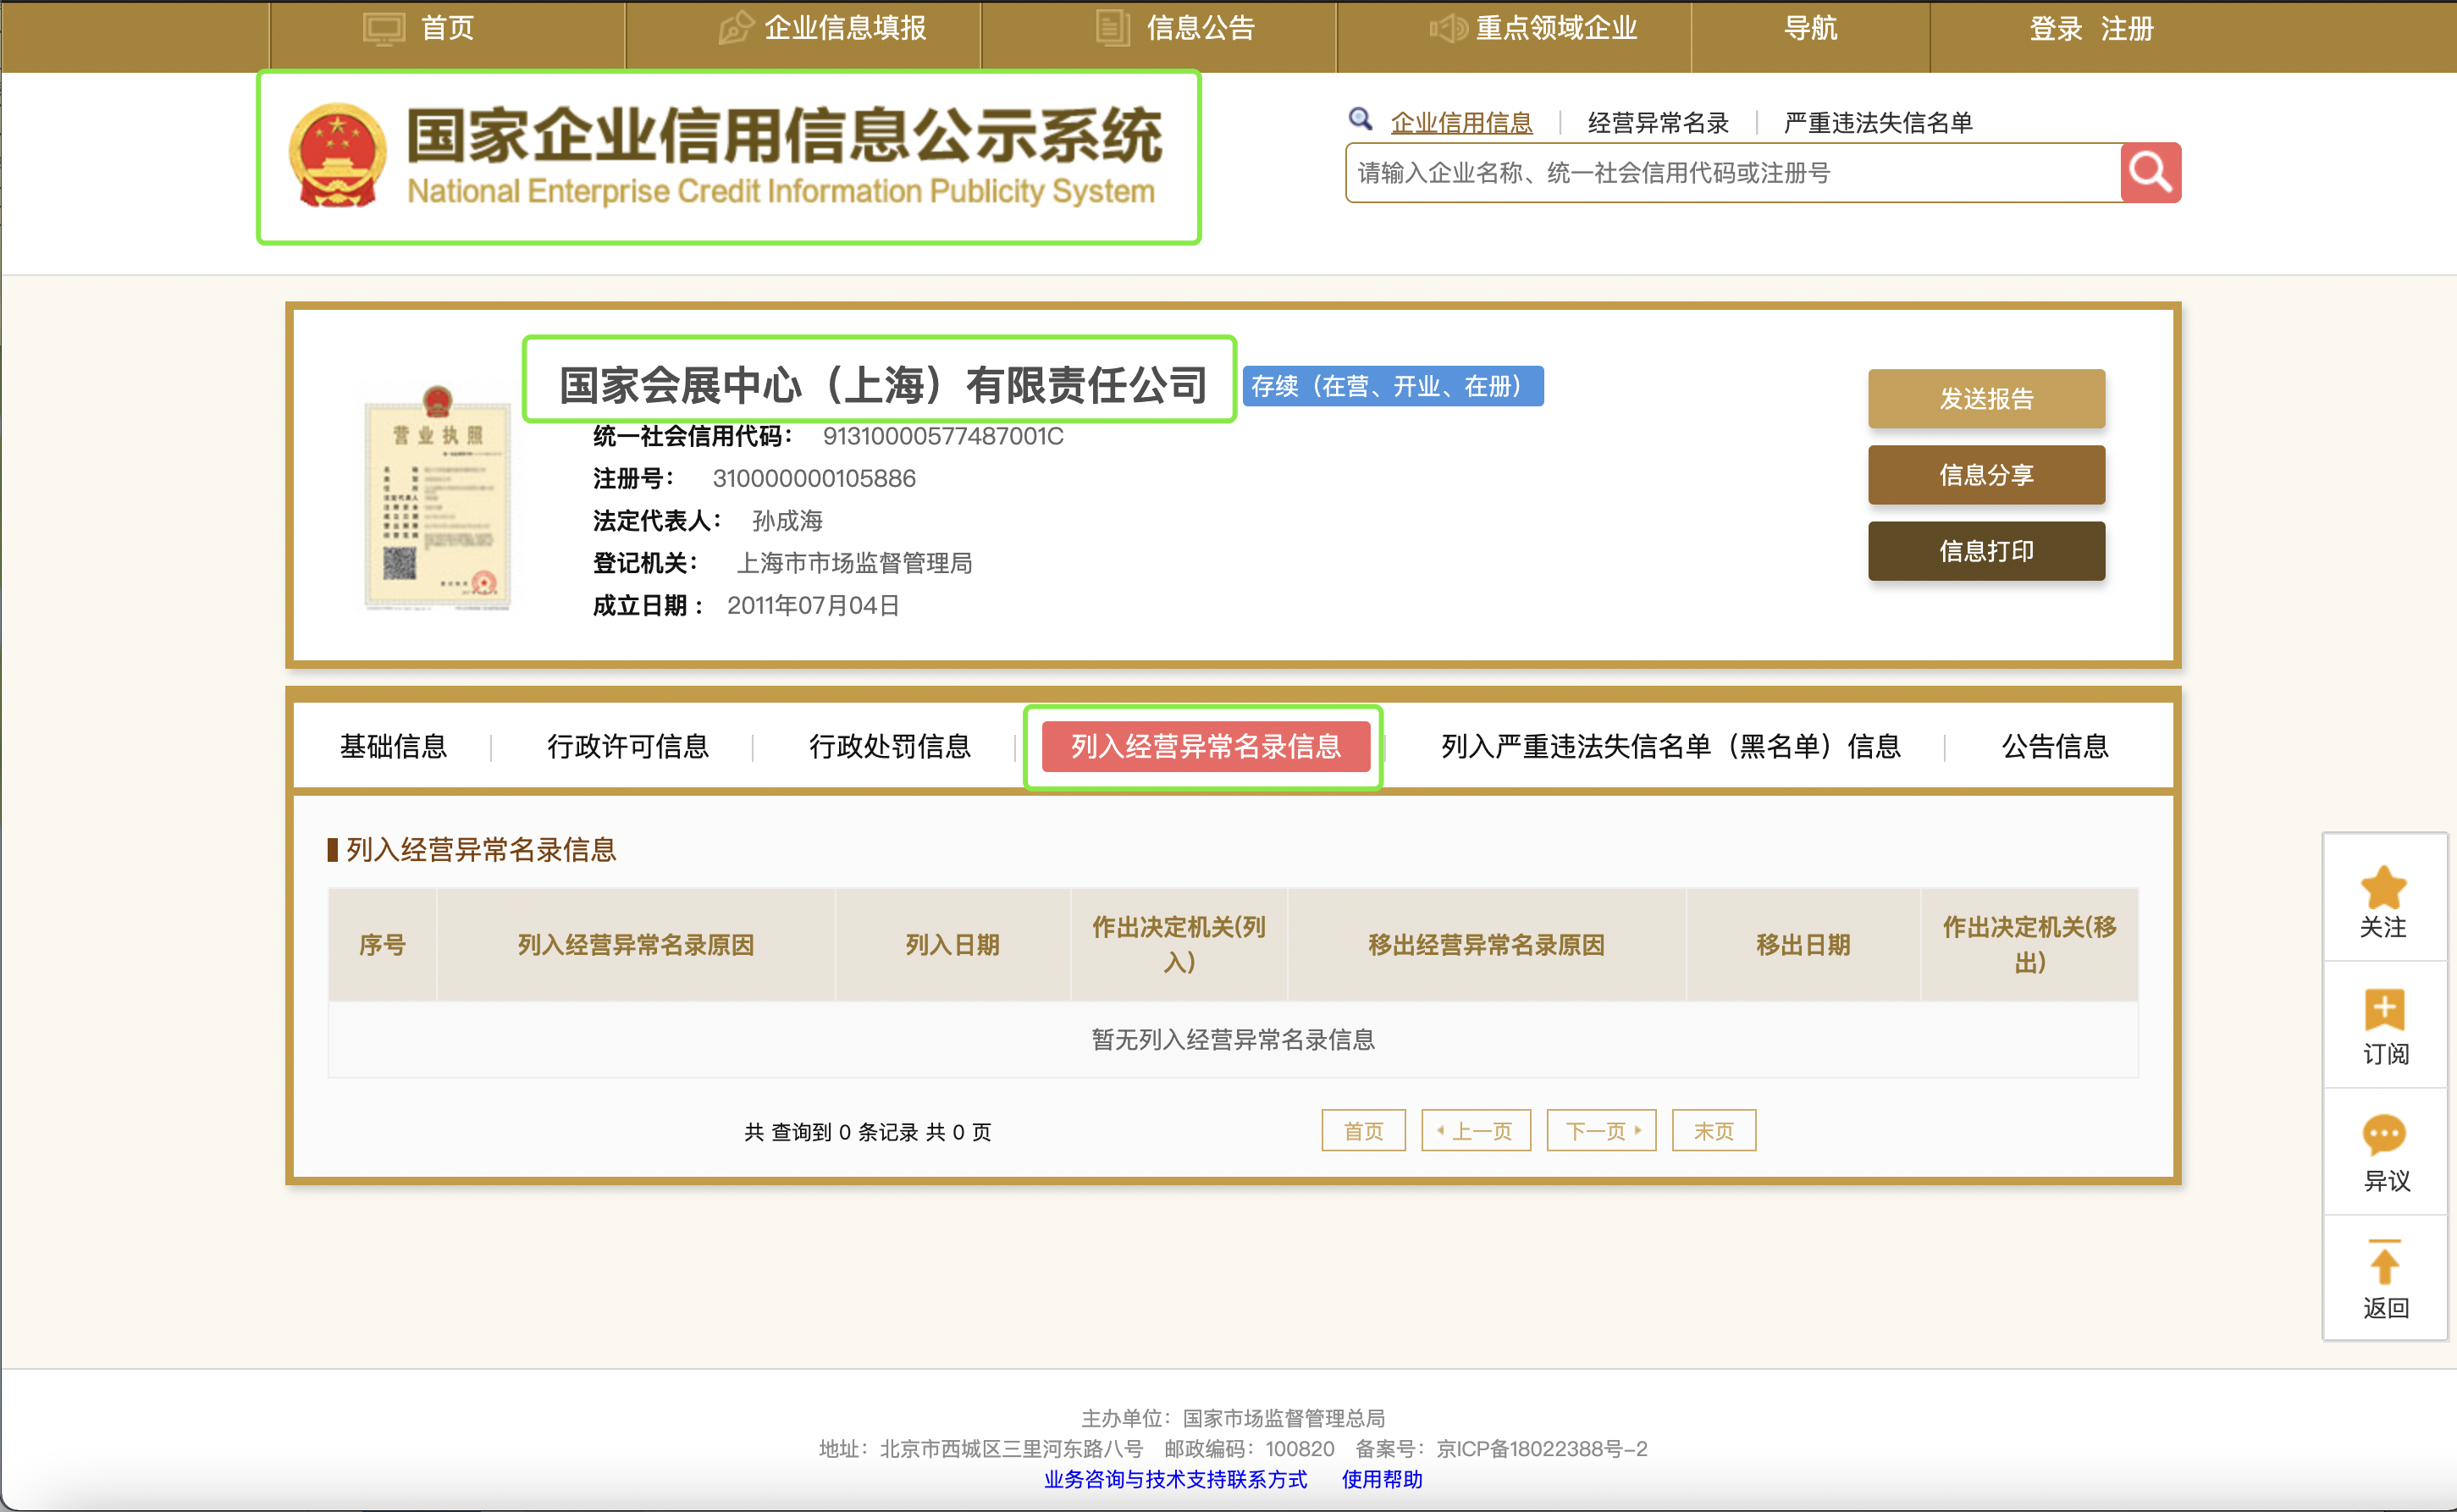Click the 注册 link
This screenshot has height=1512, width=2457.
click(x=2127, y=29)
